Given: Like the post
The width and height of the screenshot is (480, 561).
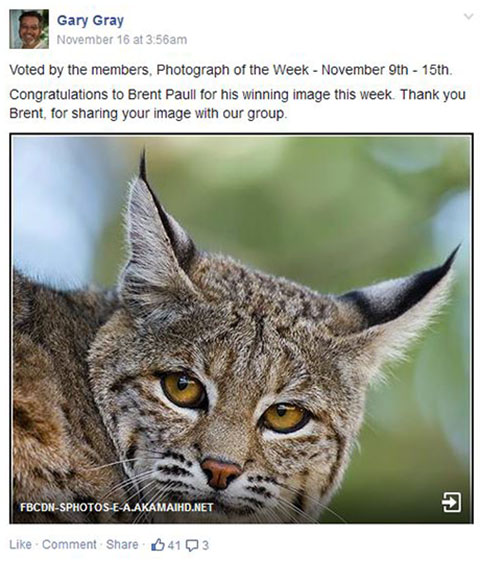Looking at the screenshot, I should [20, 545].
